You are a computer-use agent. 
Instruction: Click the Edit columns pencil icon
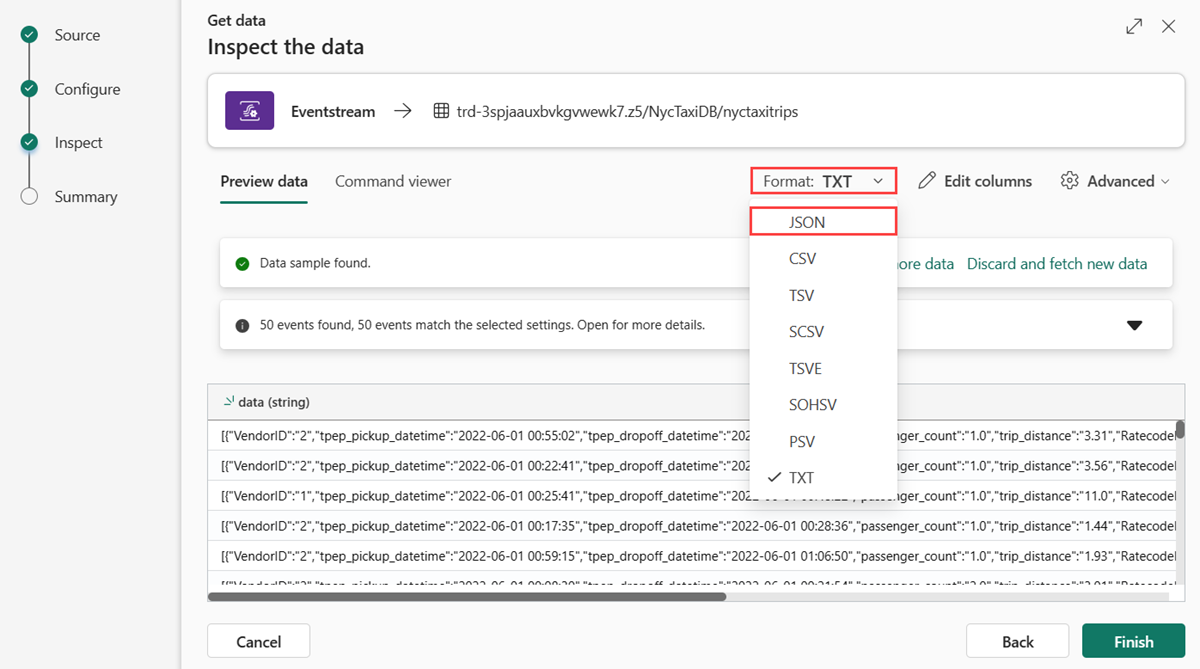pyautogui.click(x=927, y=180)
